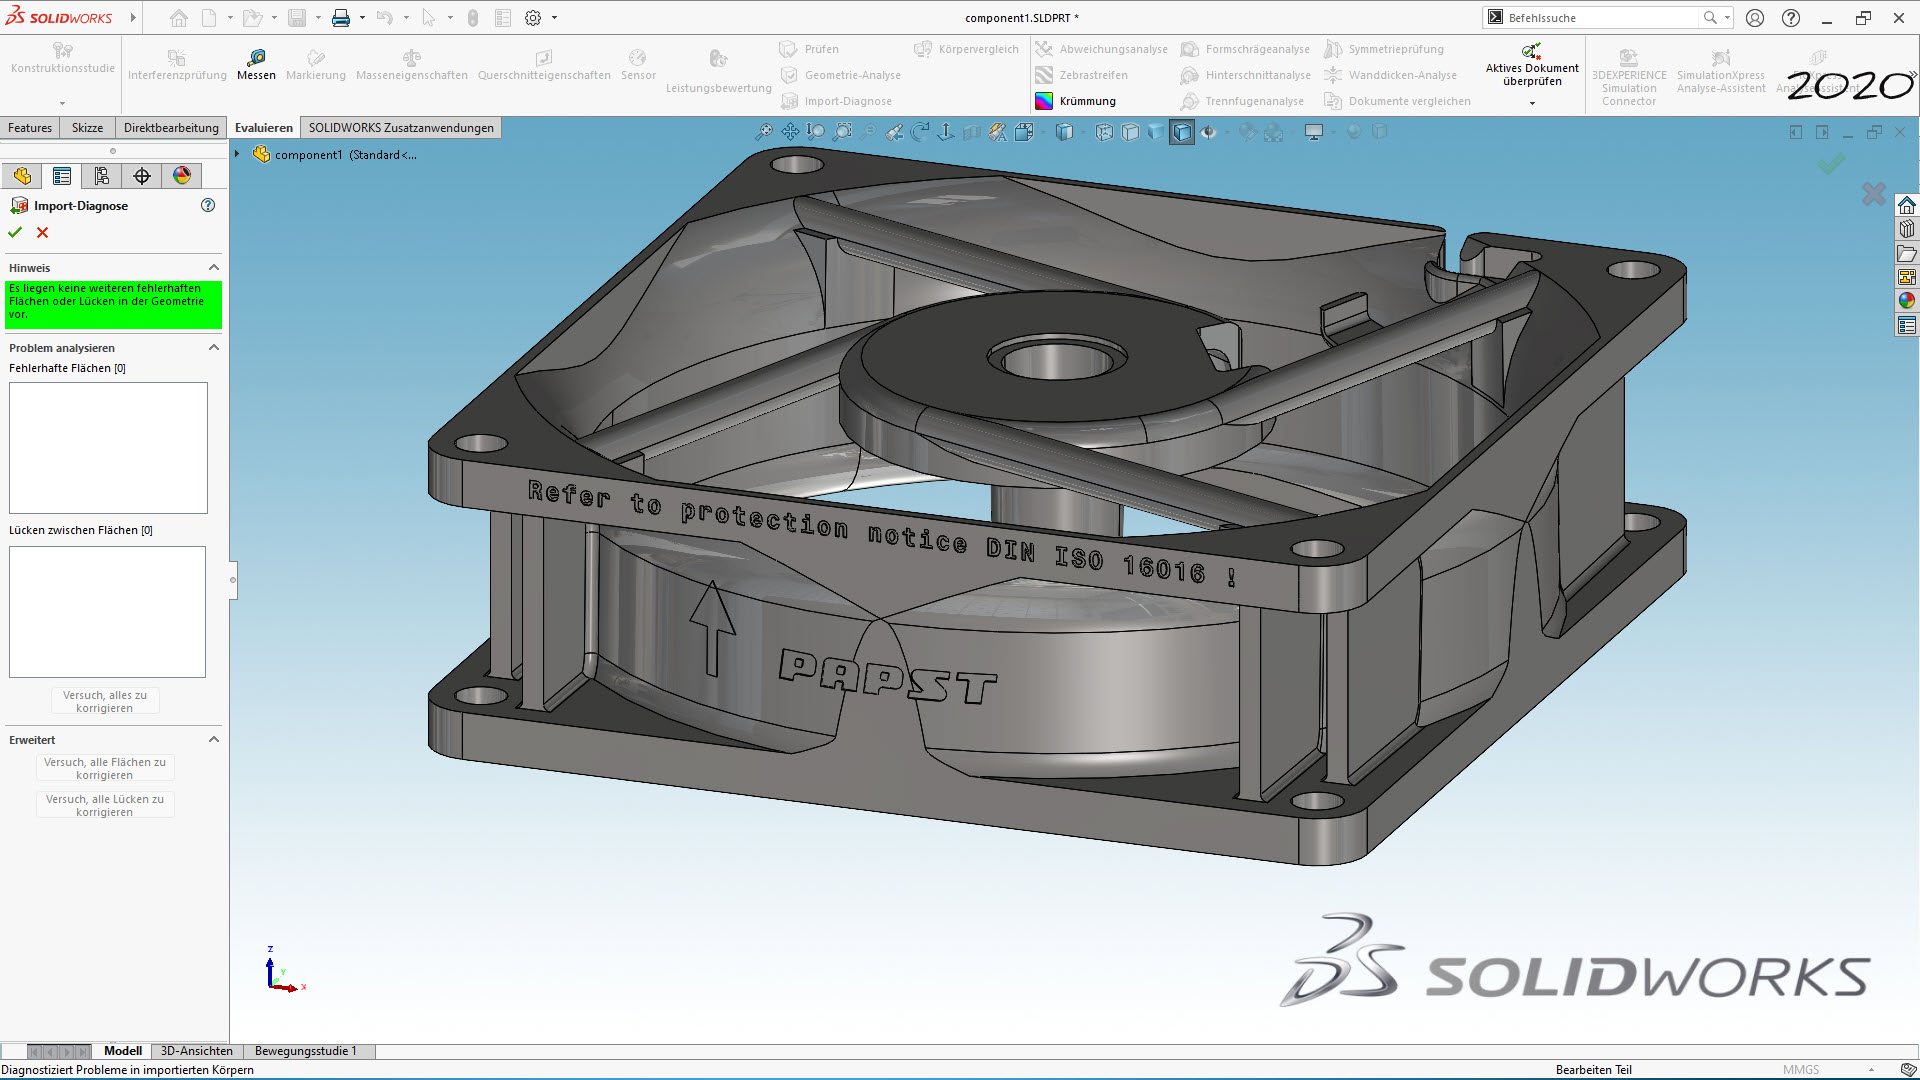
Task: Open the Options gear dropdown arrow
Action: (554, 18)
